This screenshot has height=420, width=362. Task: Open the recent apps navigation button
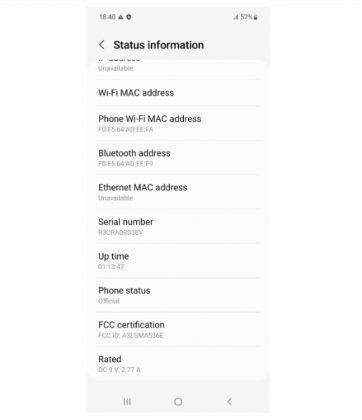[x=127, y=401]
